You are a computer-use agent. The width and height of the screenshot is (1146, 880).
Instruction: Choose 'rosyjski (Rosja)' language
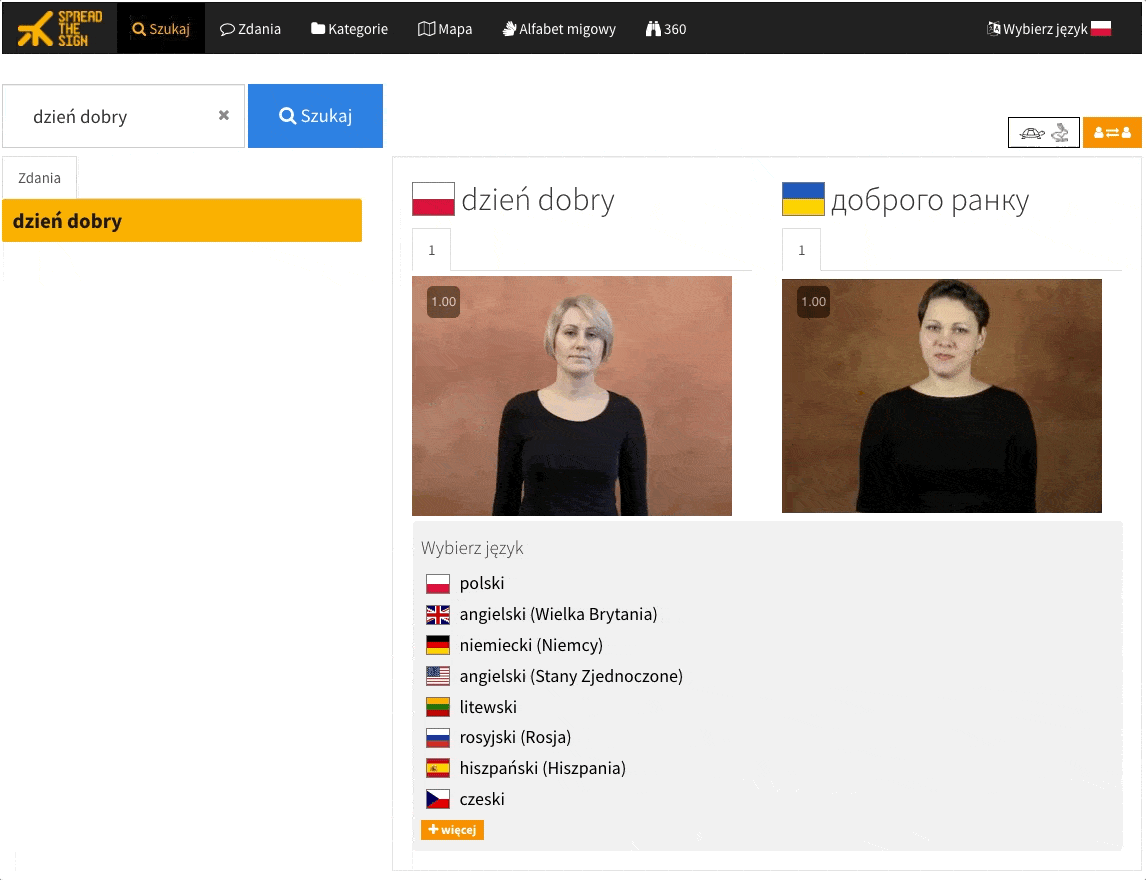[515, 738]
